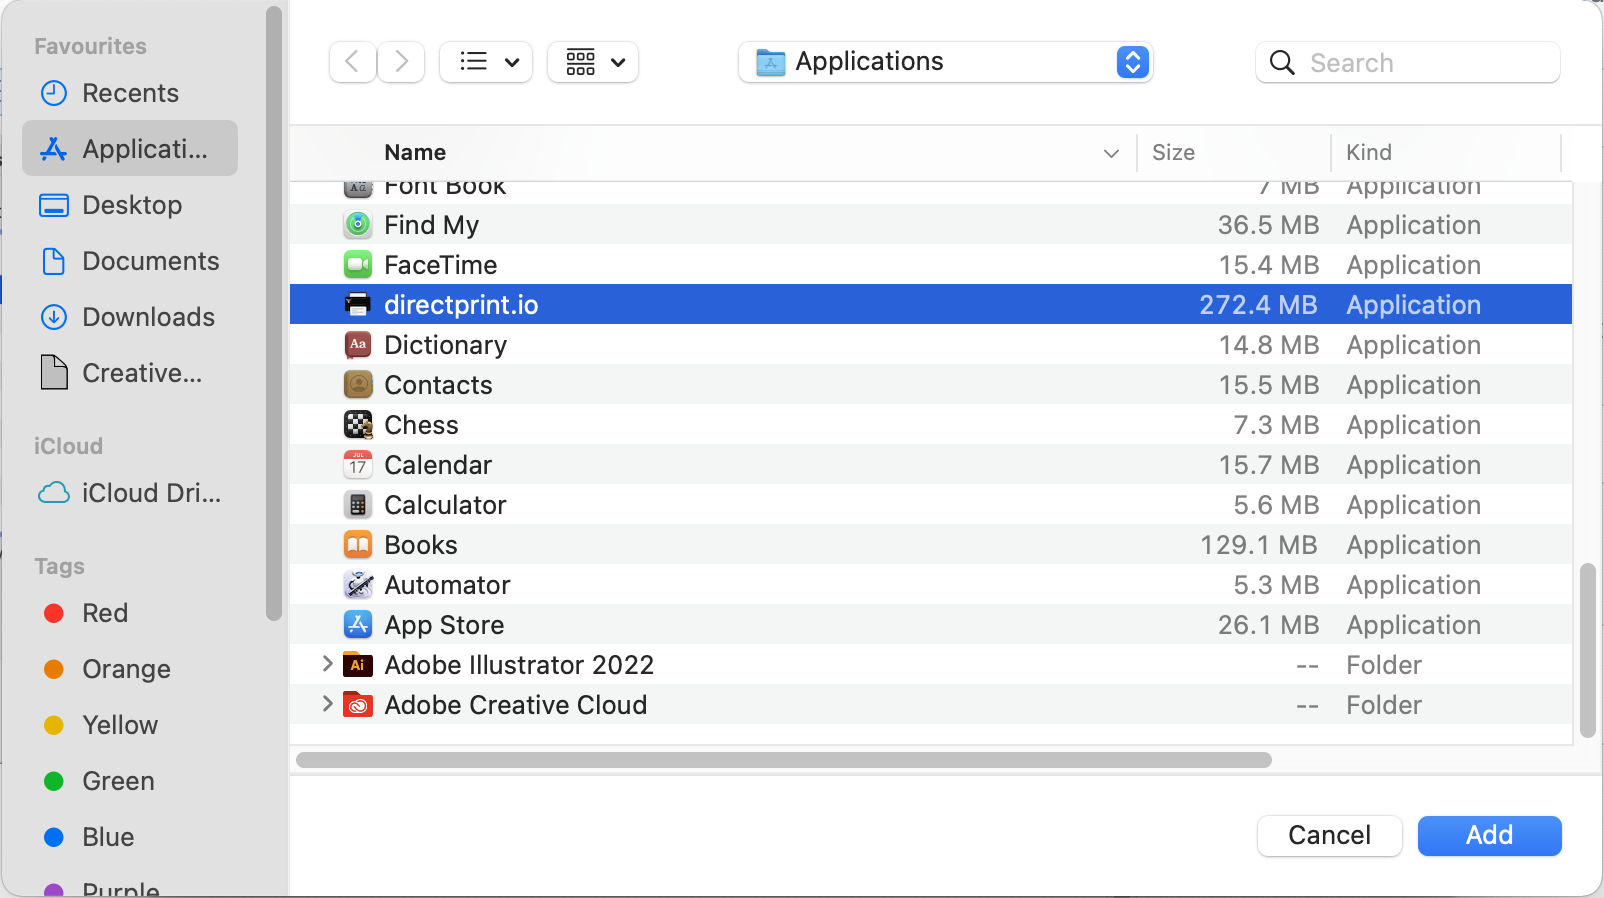Click the Applications icon in sidebar
The image size is (1604, 898).
pyautogui.click(x=54, y=149)
